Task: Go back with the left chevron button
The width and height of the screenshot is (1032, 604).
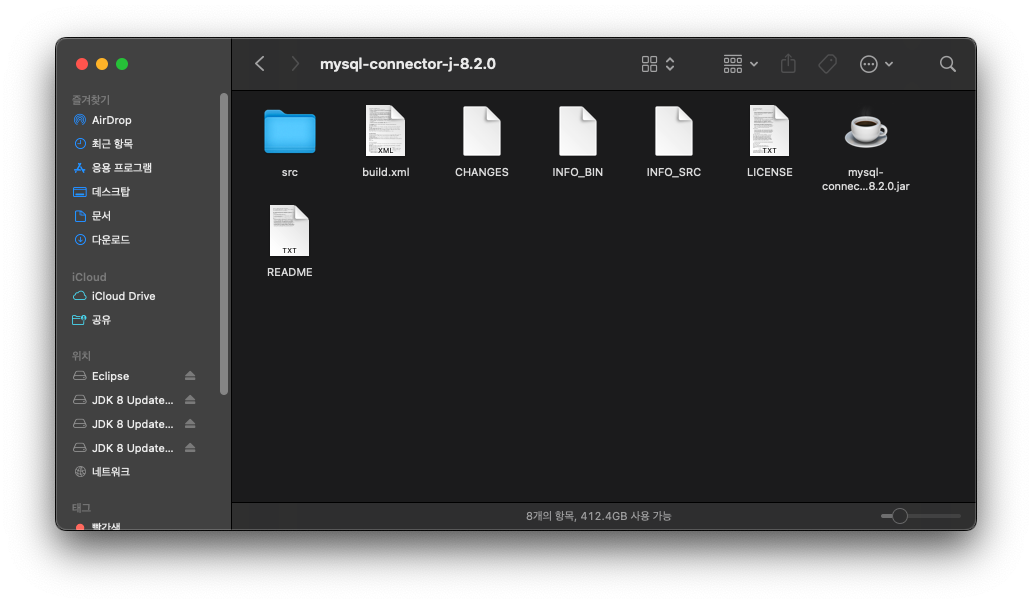Action: click(260, 64)
